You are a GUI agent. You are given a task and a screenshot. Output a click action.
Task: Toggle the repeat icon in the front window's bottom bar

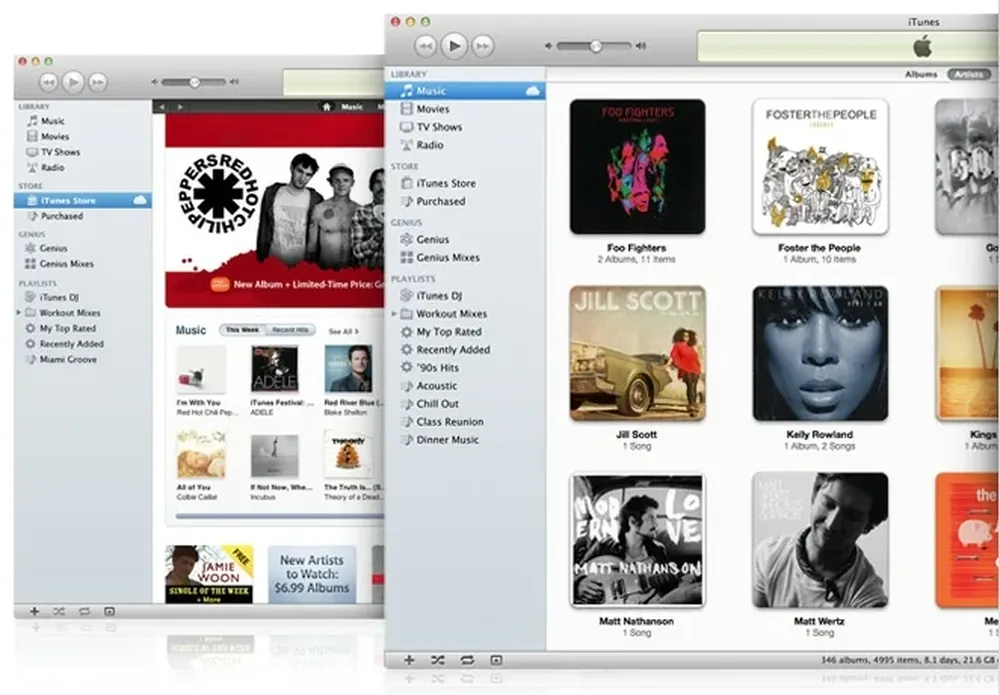tap(467, 660)
